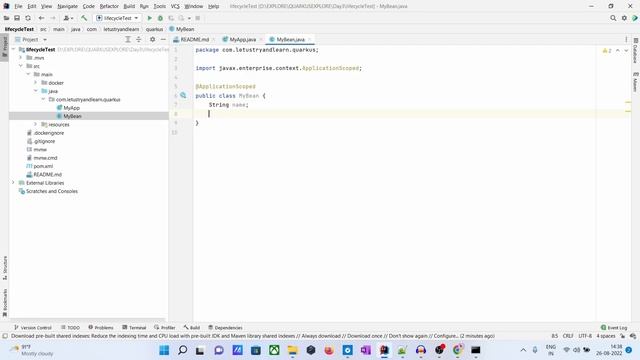Open the Terminal tool window
Image resolution: width=640 pixels, height=360 pixels.
(x=134, y=327)
